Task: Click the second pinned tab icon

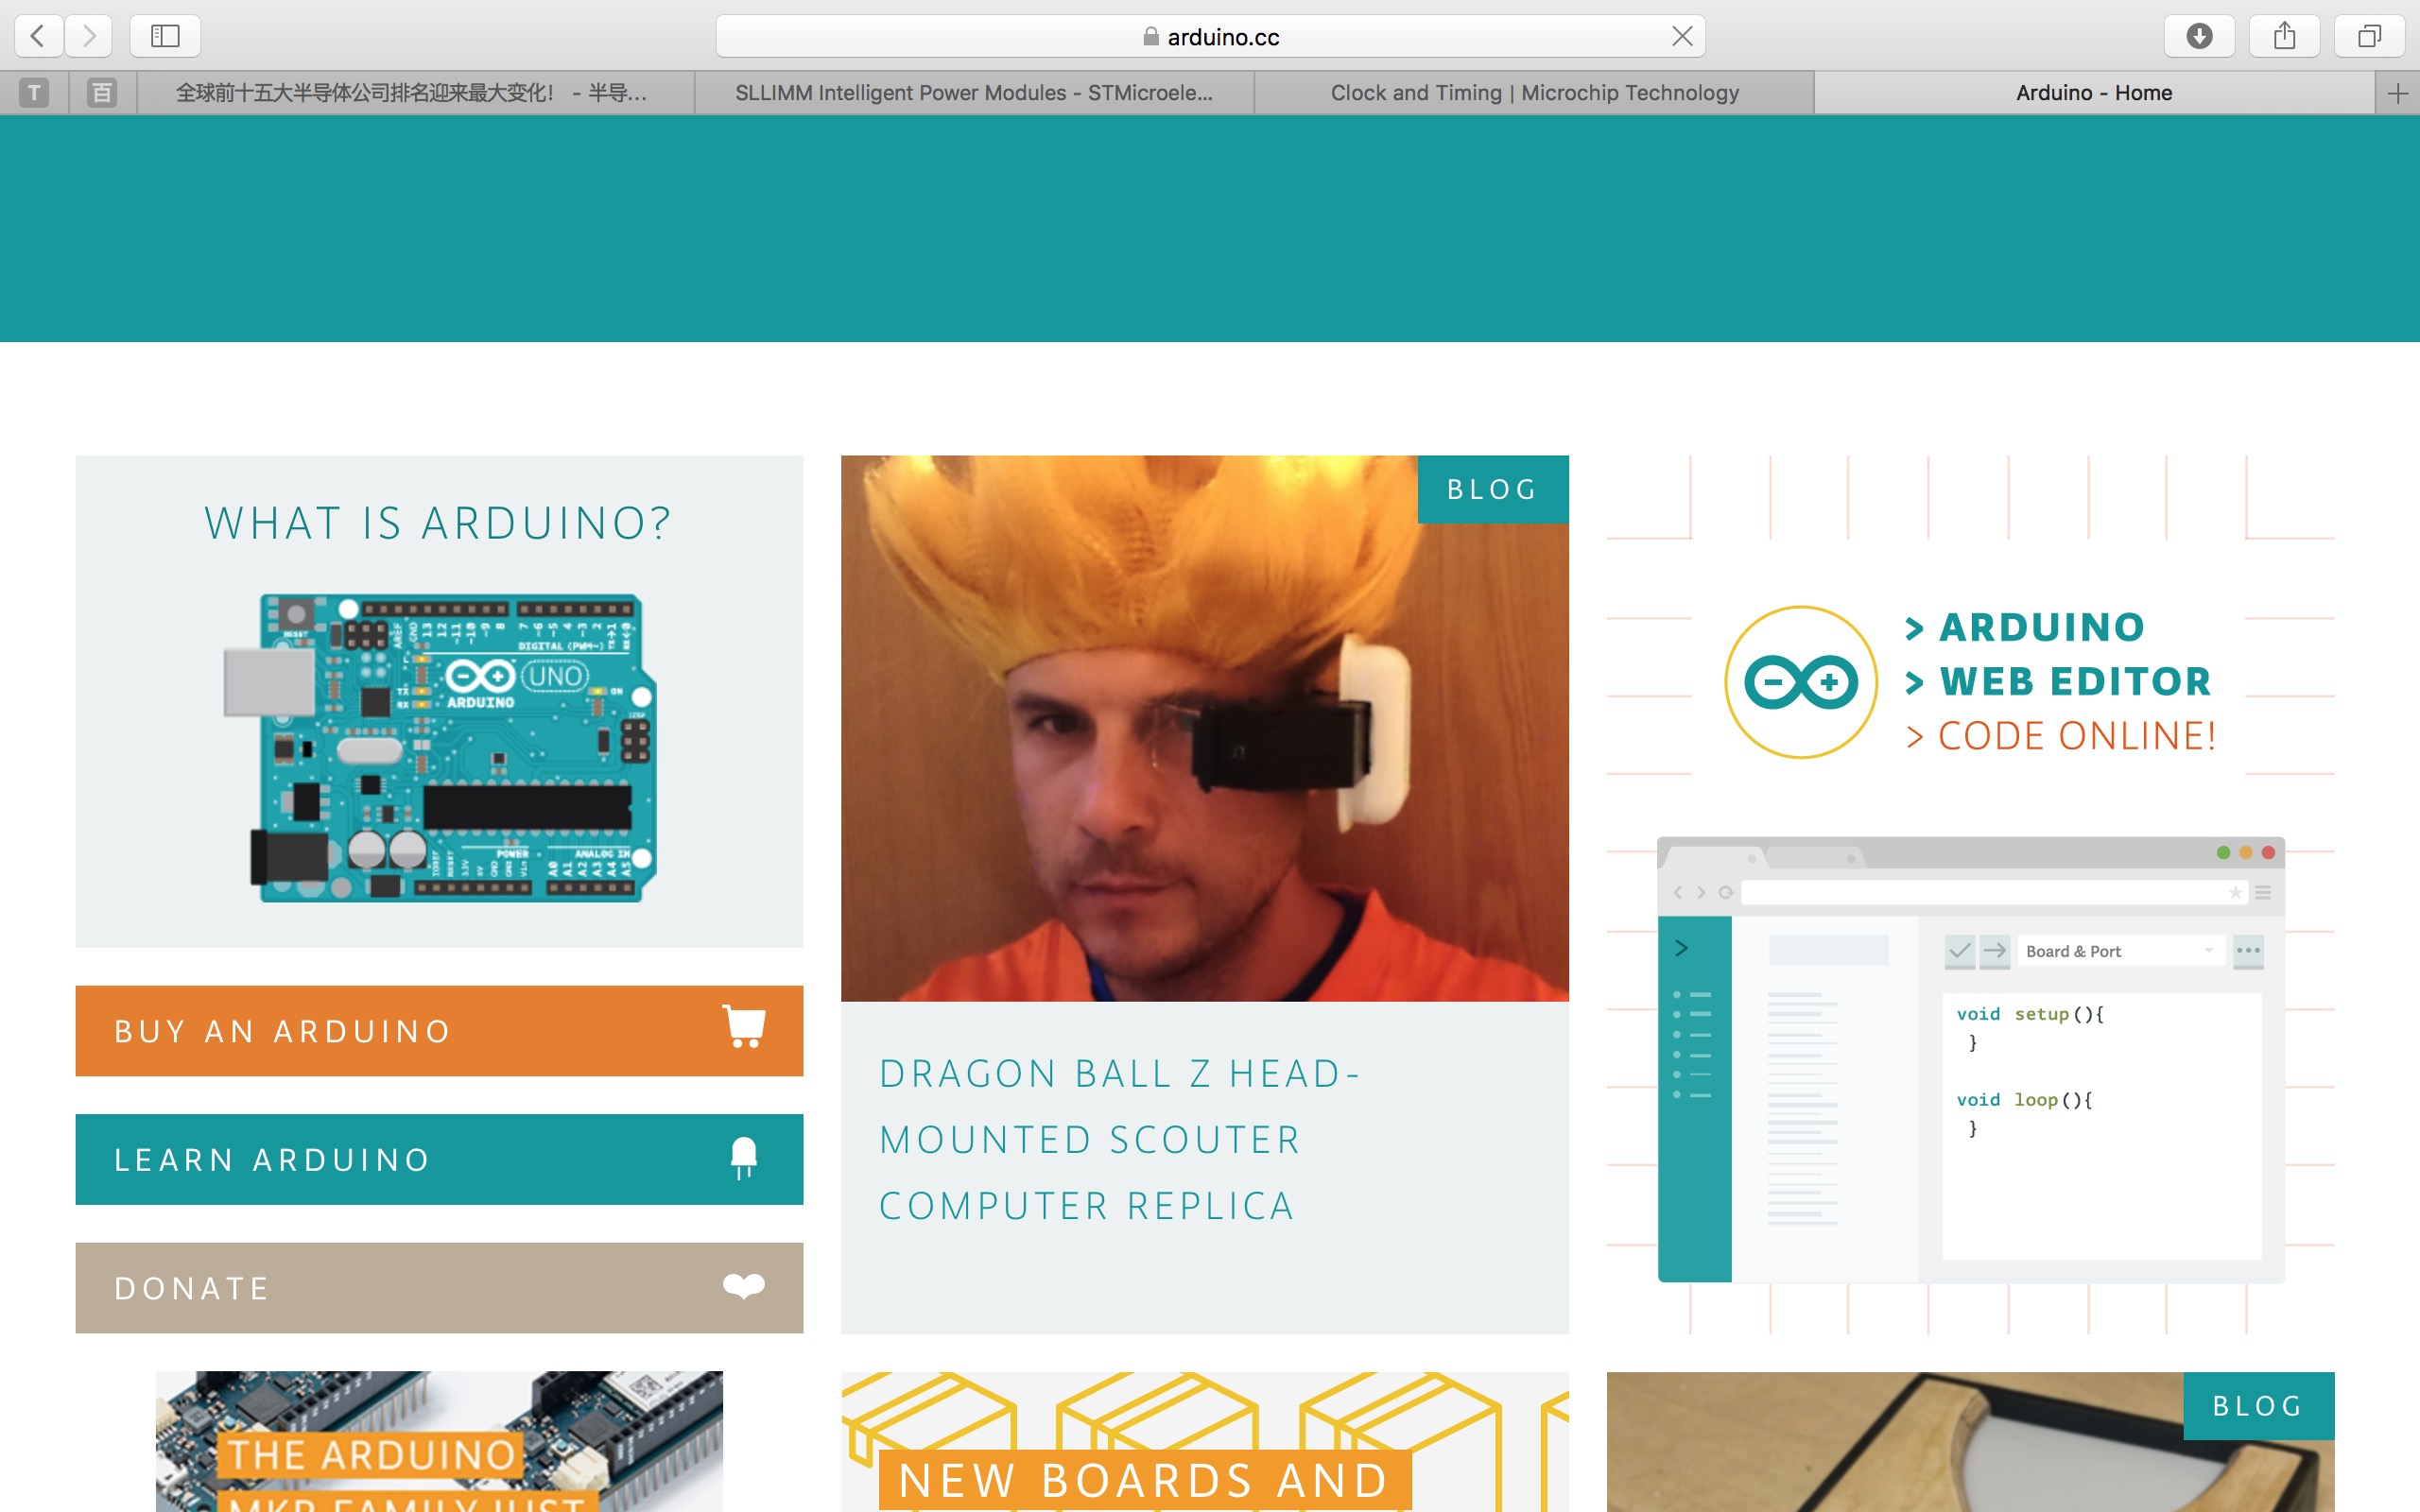Action: 102,93
